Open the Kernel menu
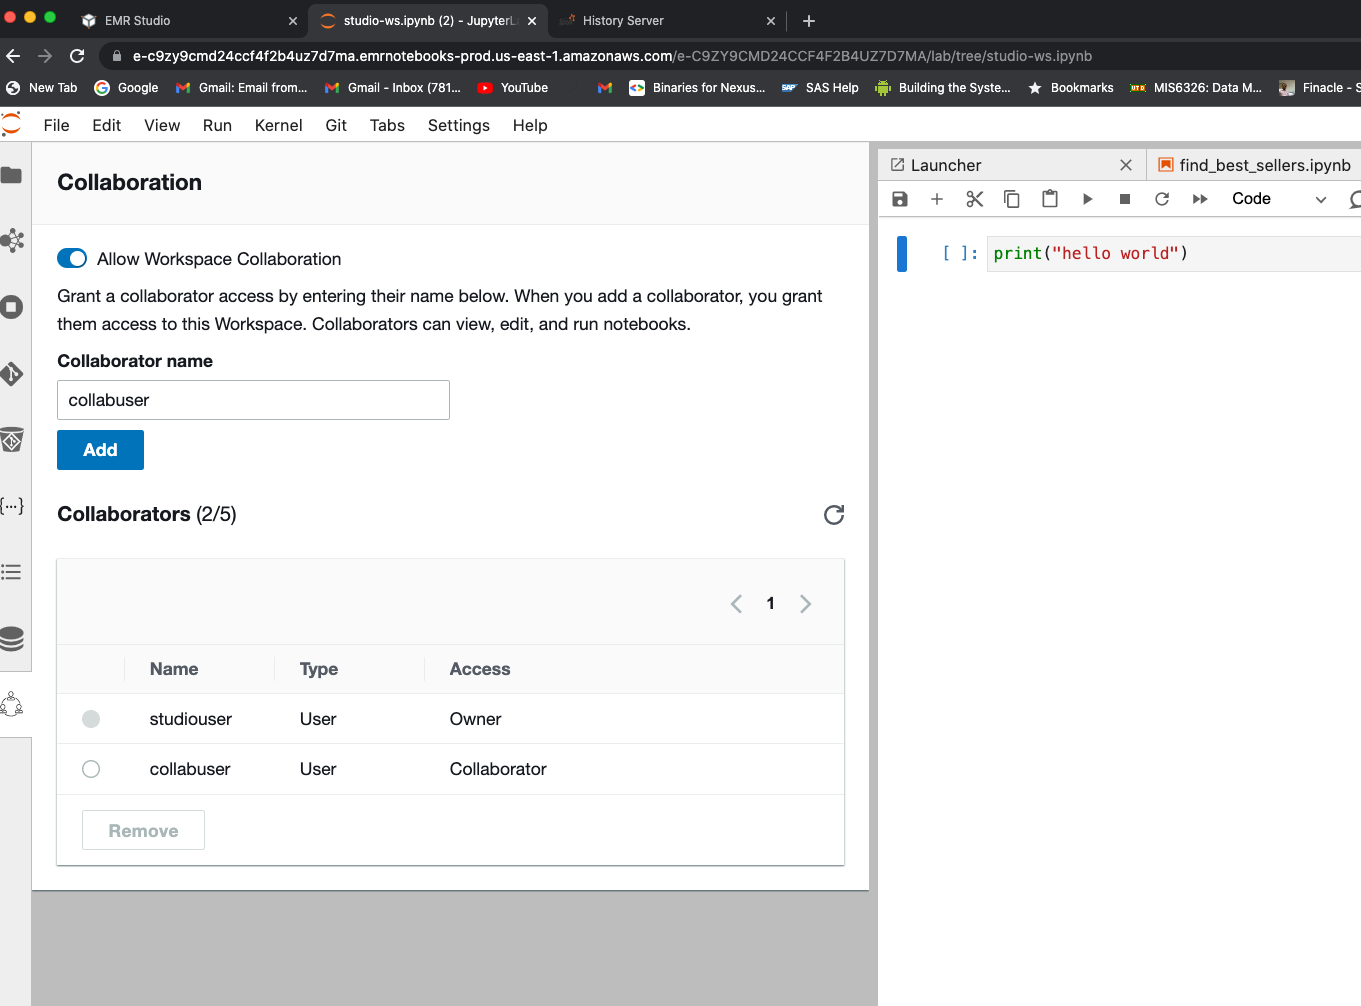 [x=279, y=125]
